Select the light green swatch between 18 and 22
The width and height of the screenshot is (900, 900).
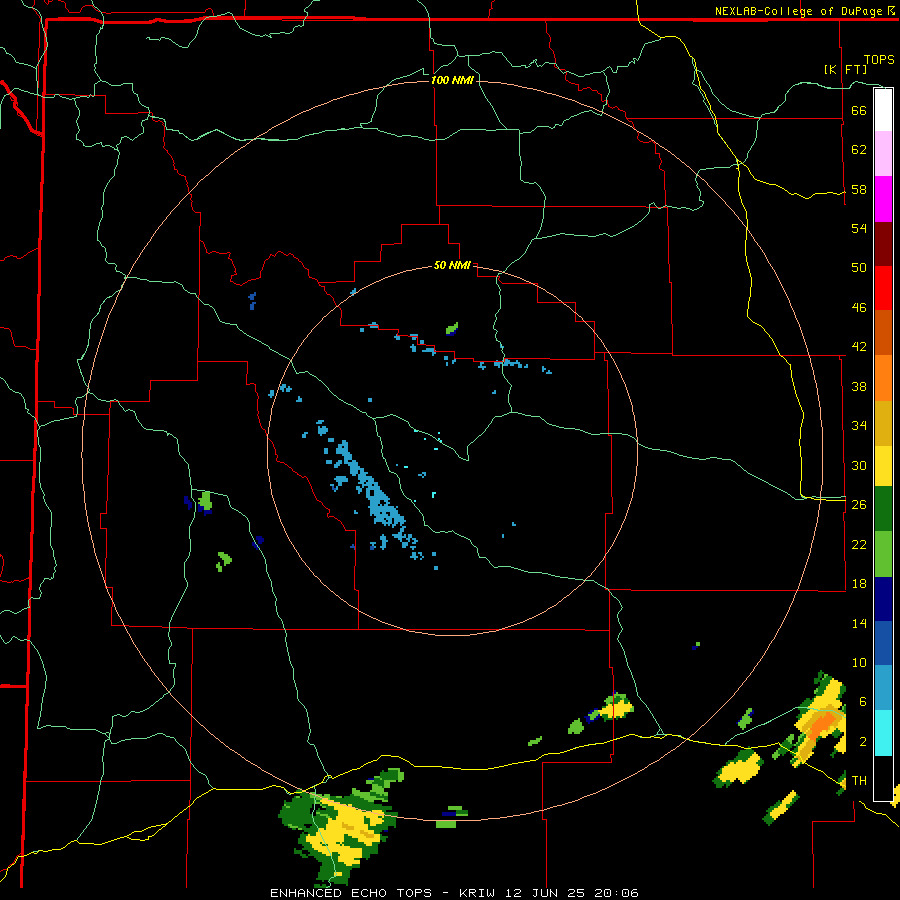tap(883, 554)
